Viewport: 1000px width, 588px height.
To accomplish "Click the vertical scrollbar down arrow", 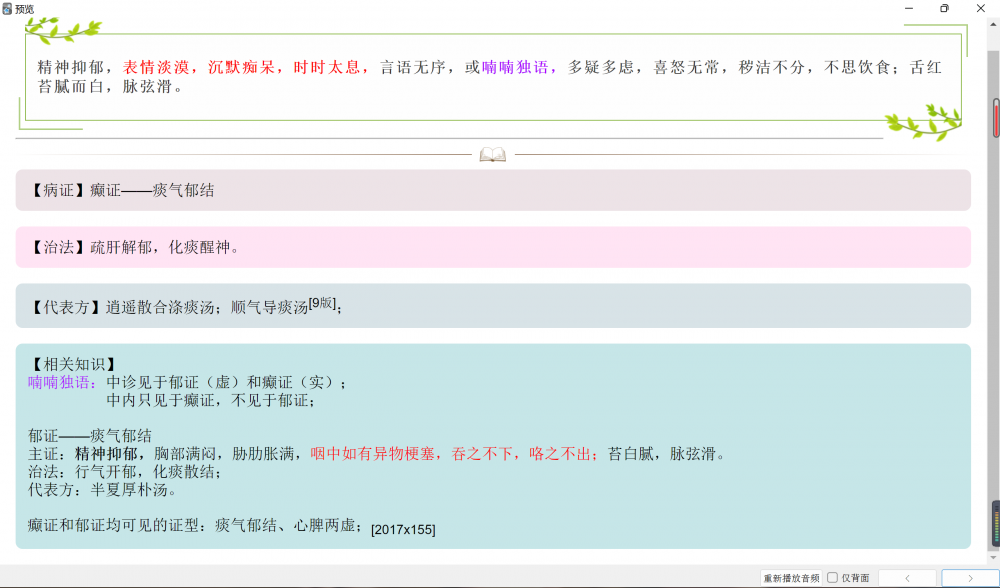I will pos(994,557).
